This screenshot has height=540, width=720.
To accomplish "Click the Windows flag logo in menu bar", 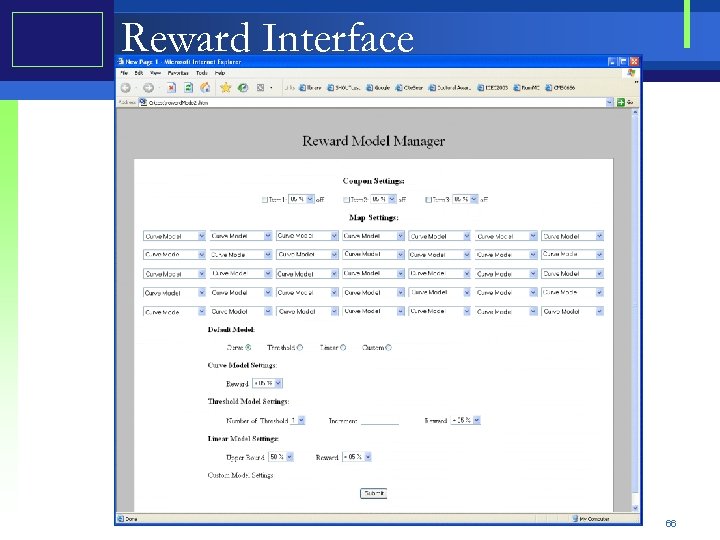I will (631, 73).
